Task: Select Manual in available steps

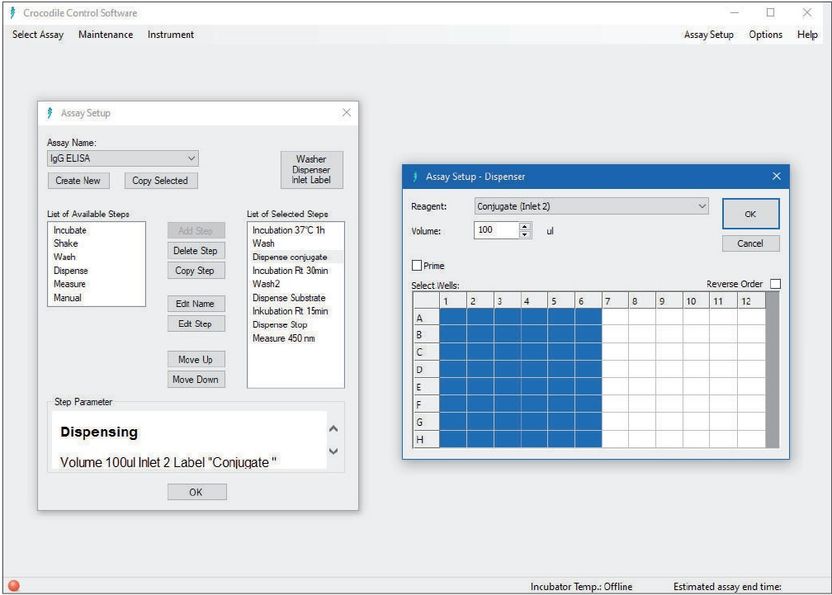Action: [67, 298]
